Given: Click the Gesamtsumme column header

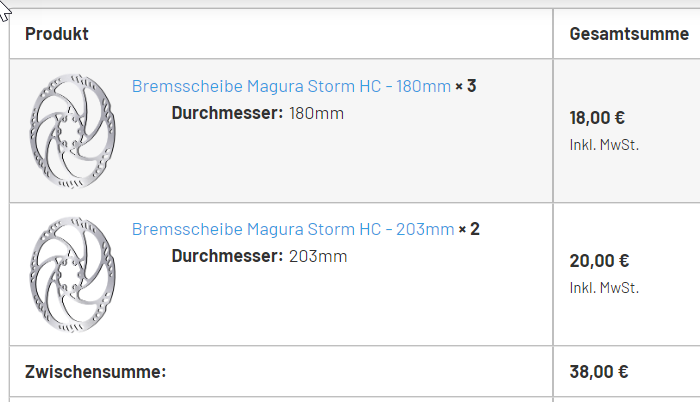Looking at the screenshot, I should (629, 34).
